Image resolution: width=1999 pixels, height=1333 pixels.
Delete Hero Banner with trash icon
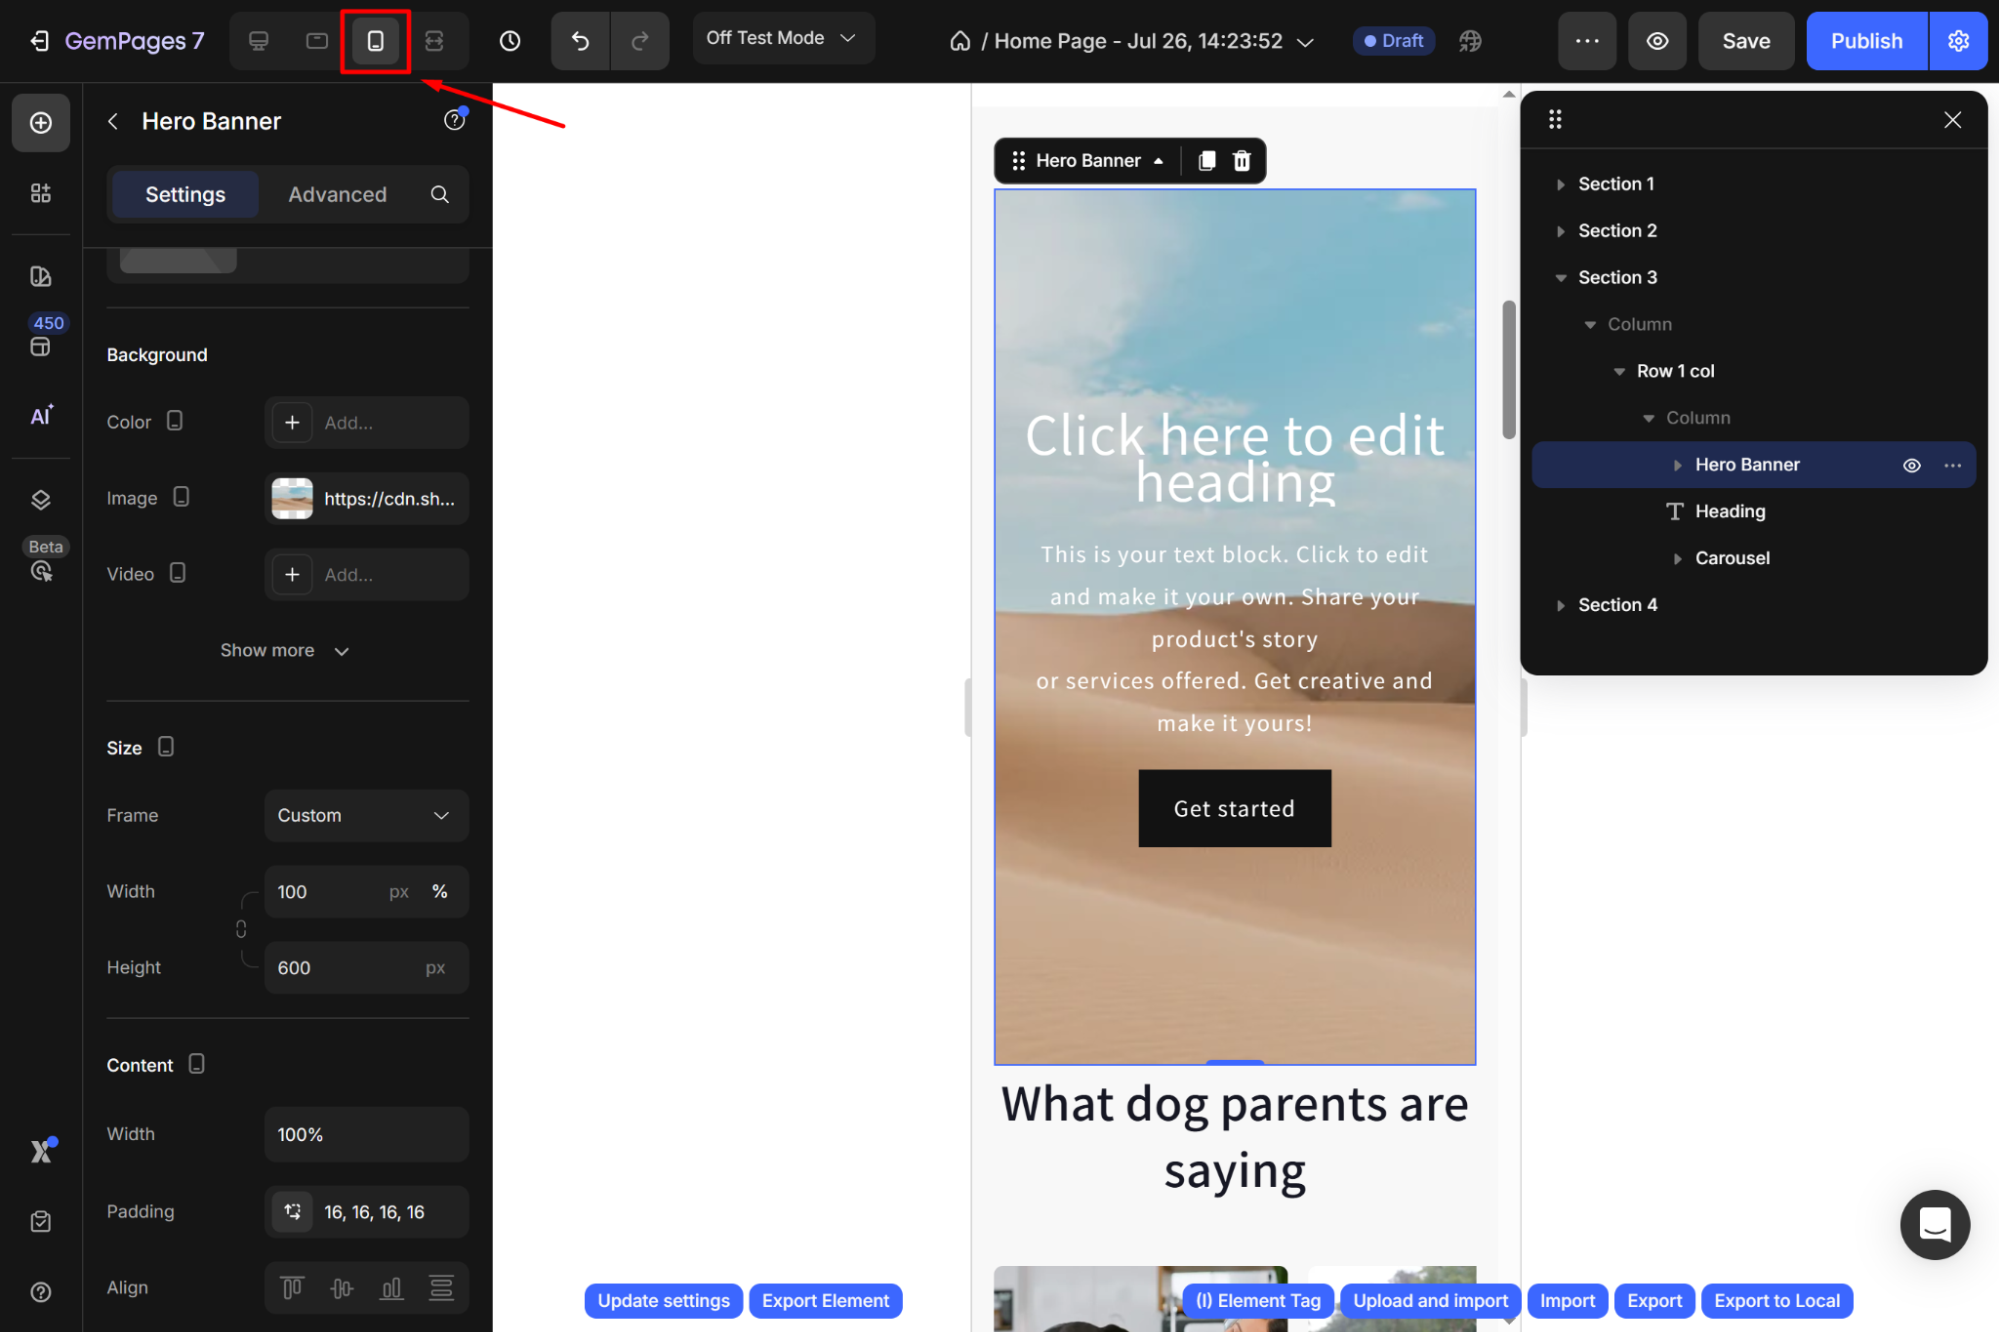coord(1242,161)
